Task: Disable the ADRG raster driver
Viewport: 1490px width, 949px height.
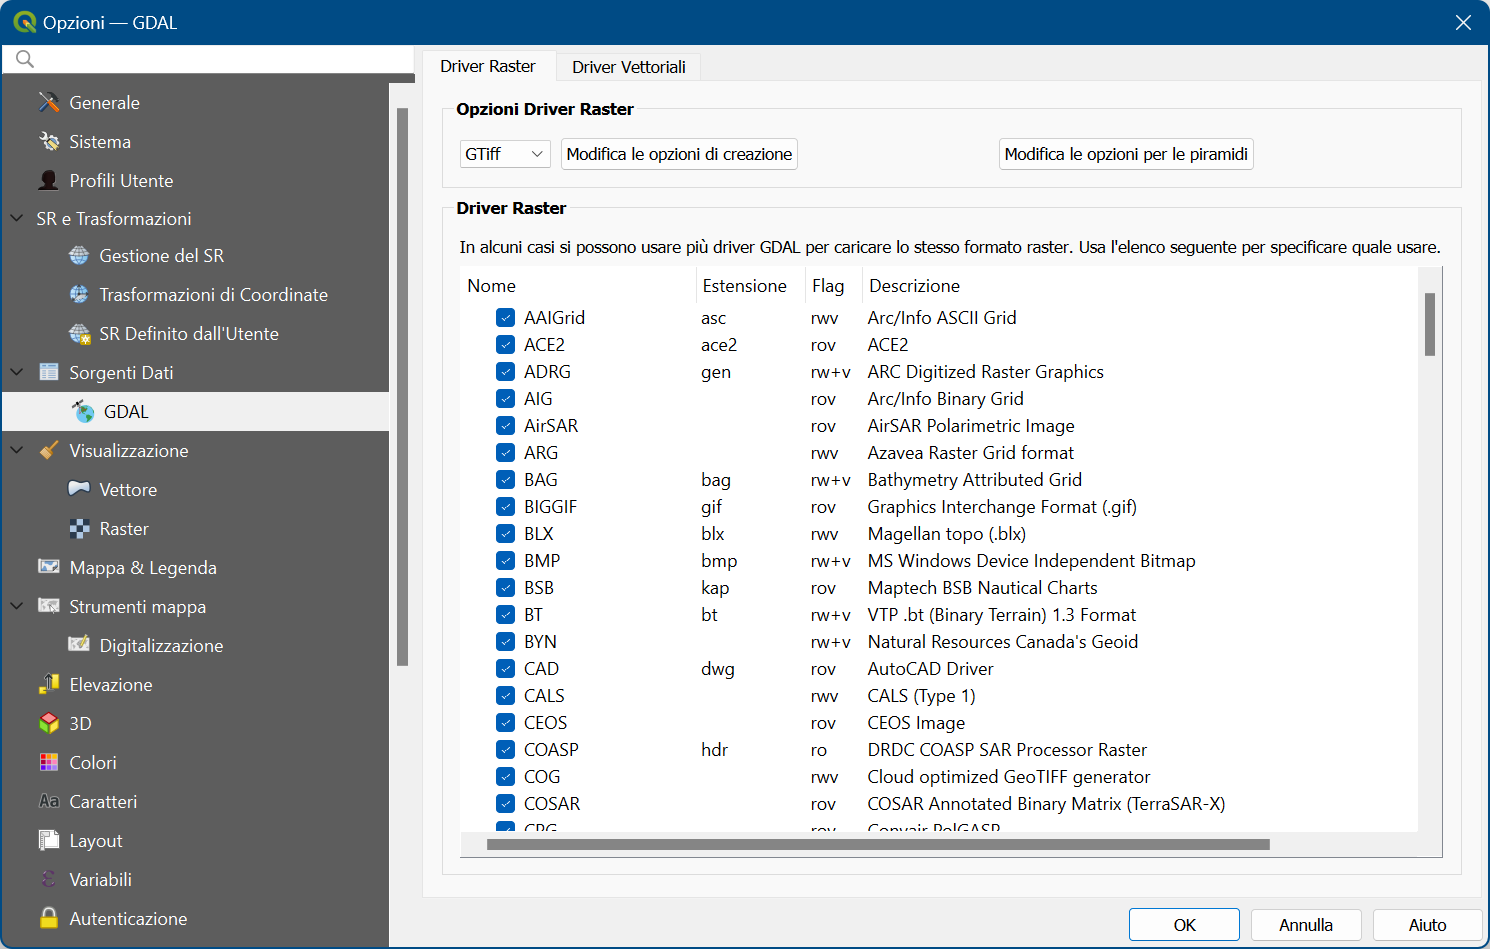Action: tap(506, 371)
